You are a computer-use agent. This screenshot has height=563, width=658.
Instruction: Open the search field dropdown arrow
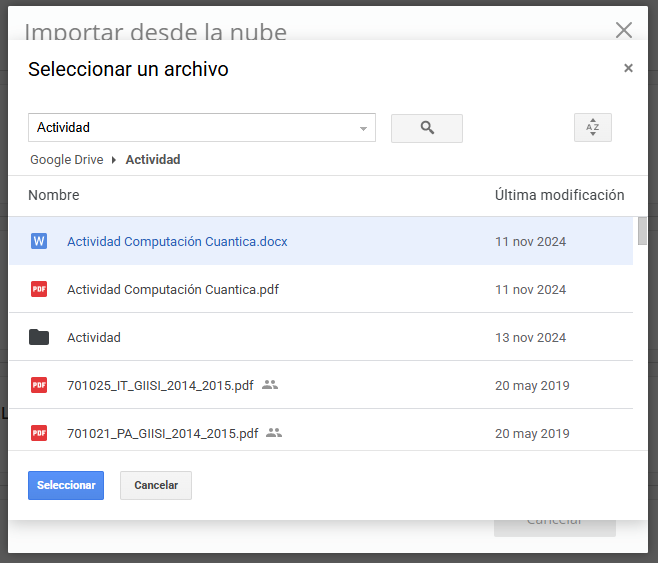[363, 128]
